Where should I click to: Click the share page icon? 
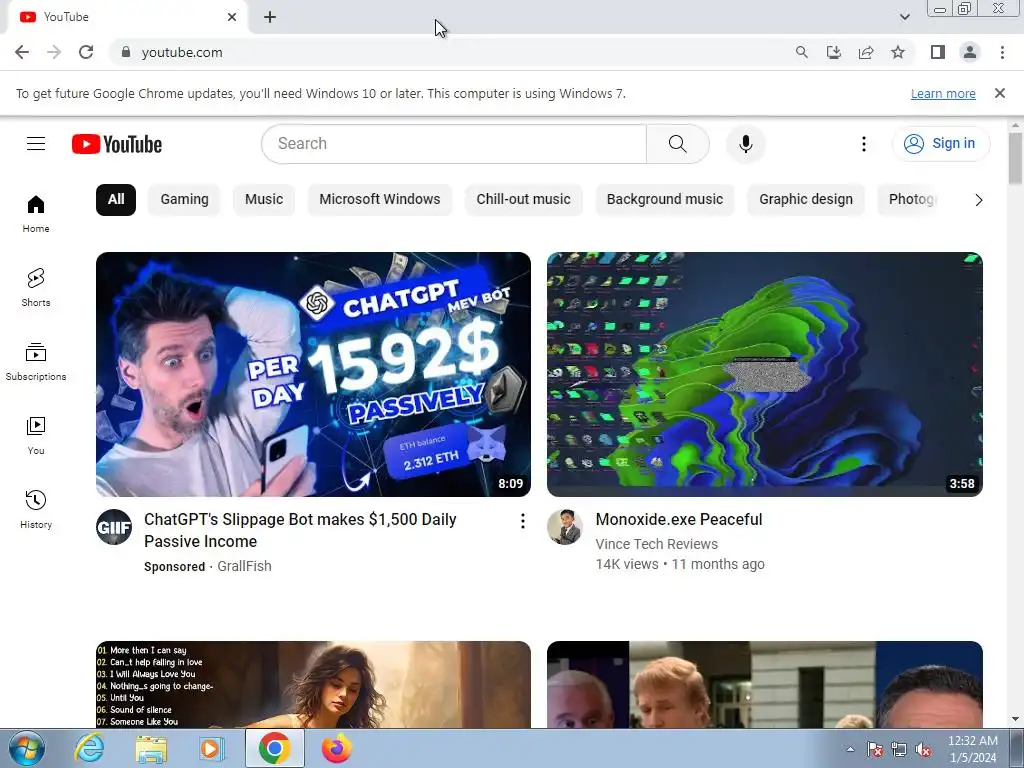(866, 52)
